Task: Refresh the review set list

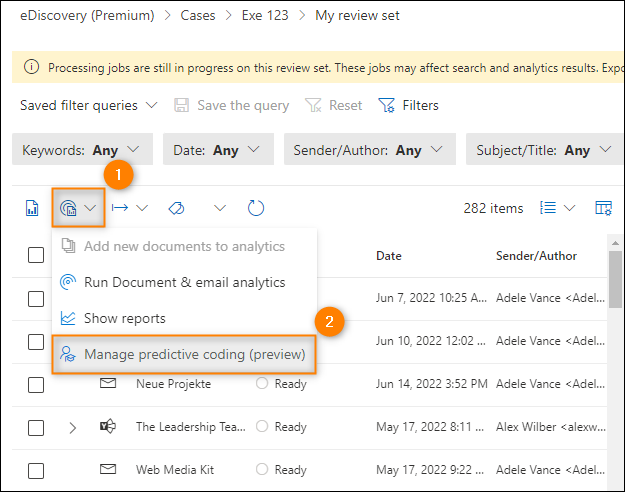Action: (256, 208)
